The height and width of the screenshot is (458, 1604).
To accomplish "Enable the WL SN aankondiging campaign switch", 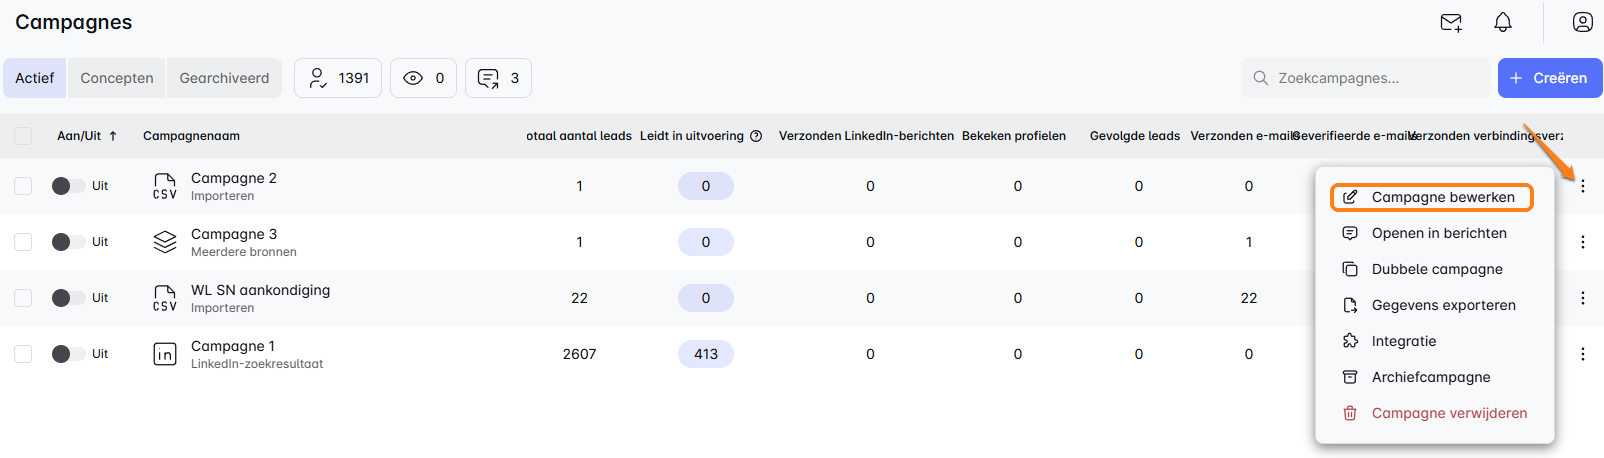I will tap(68, 298).
